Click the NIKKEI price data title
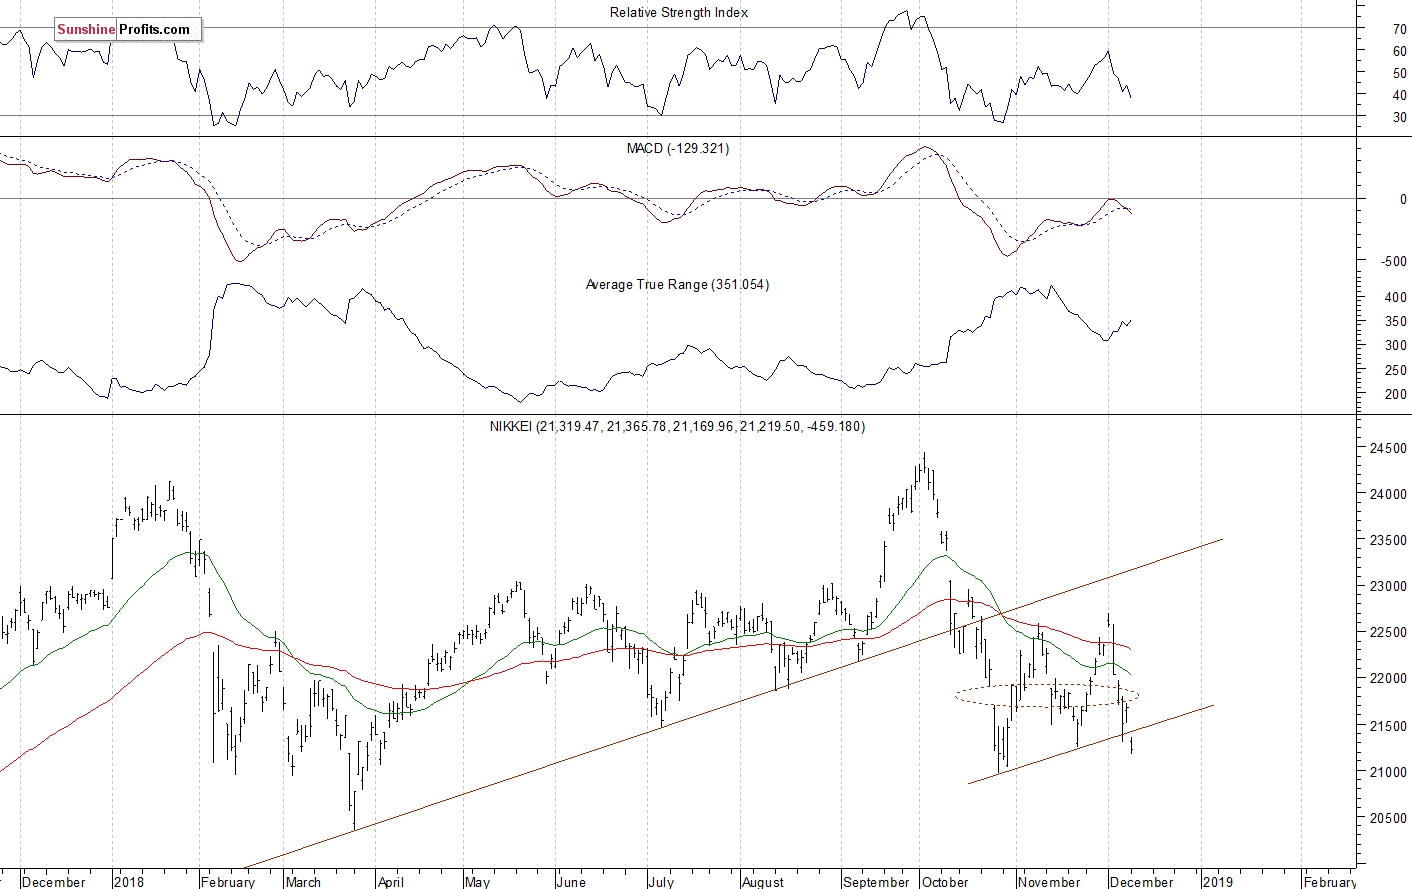The image size is (1412, 889). pyautogui.click(x=677, y=427)
